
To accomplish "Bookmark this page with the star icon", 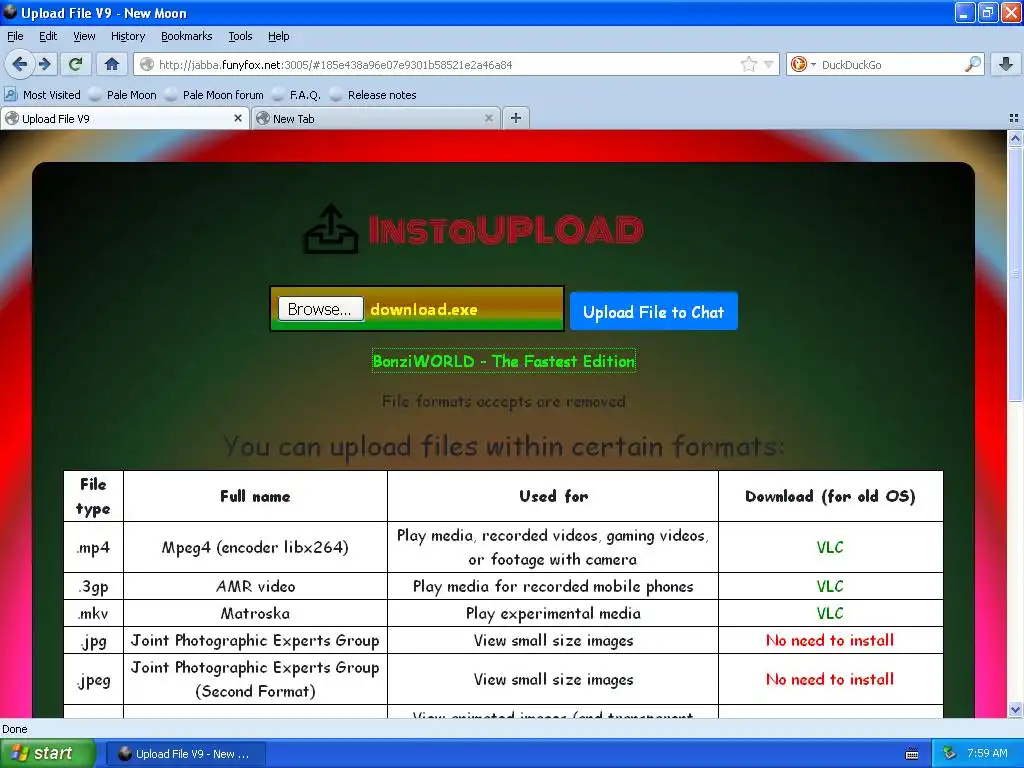I will (748, 64).
